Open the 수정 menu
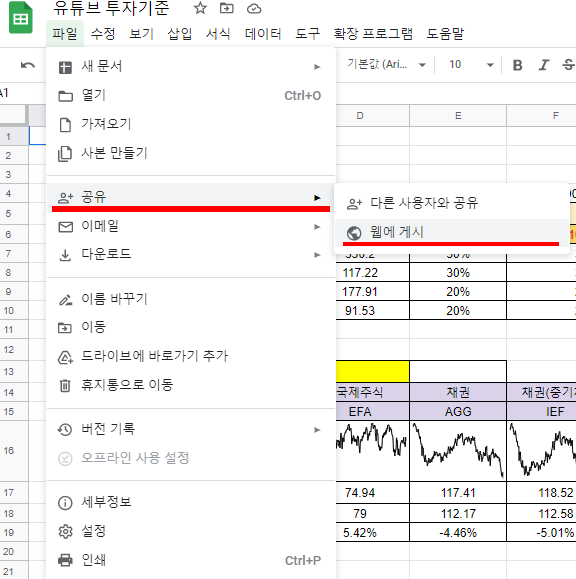Image resolution: width=576 pixels, height=579 pixels. coord(103,34)
